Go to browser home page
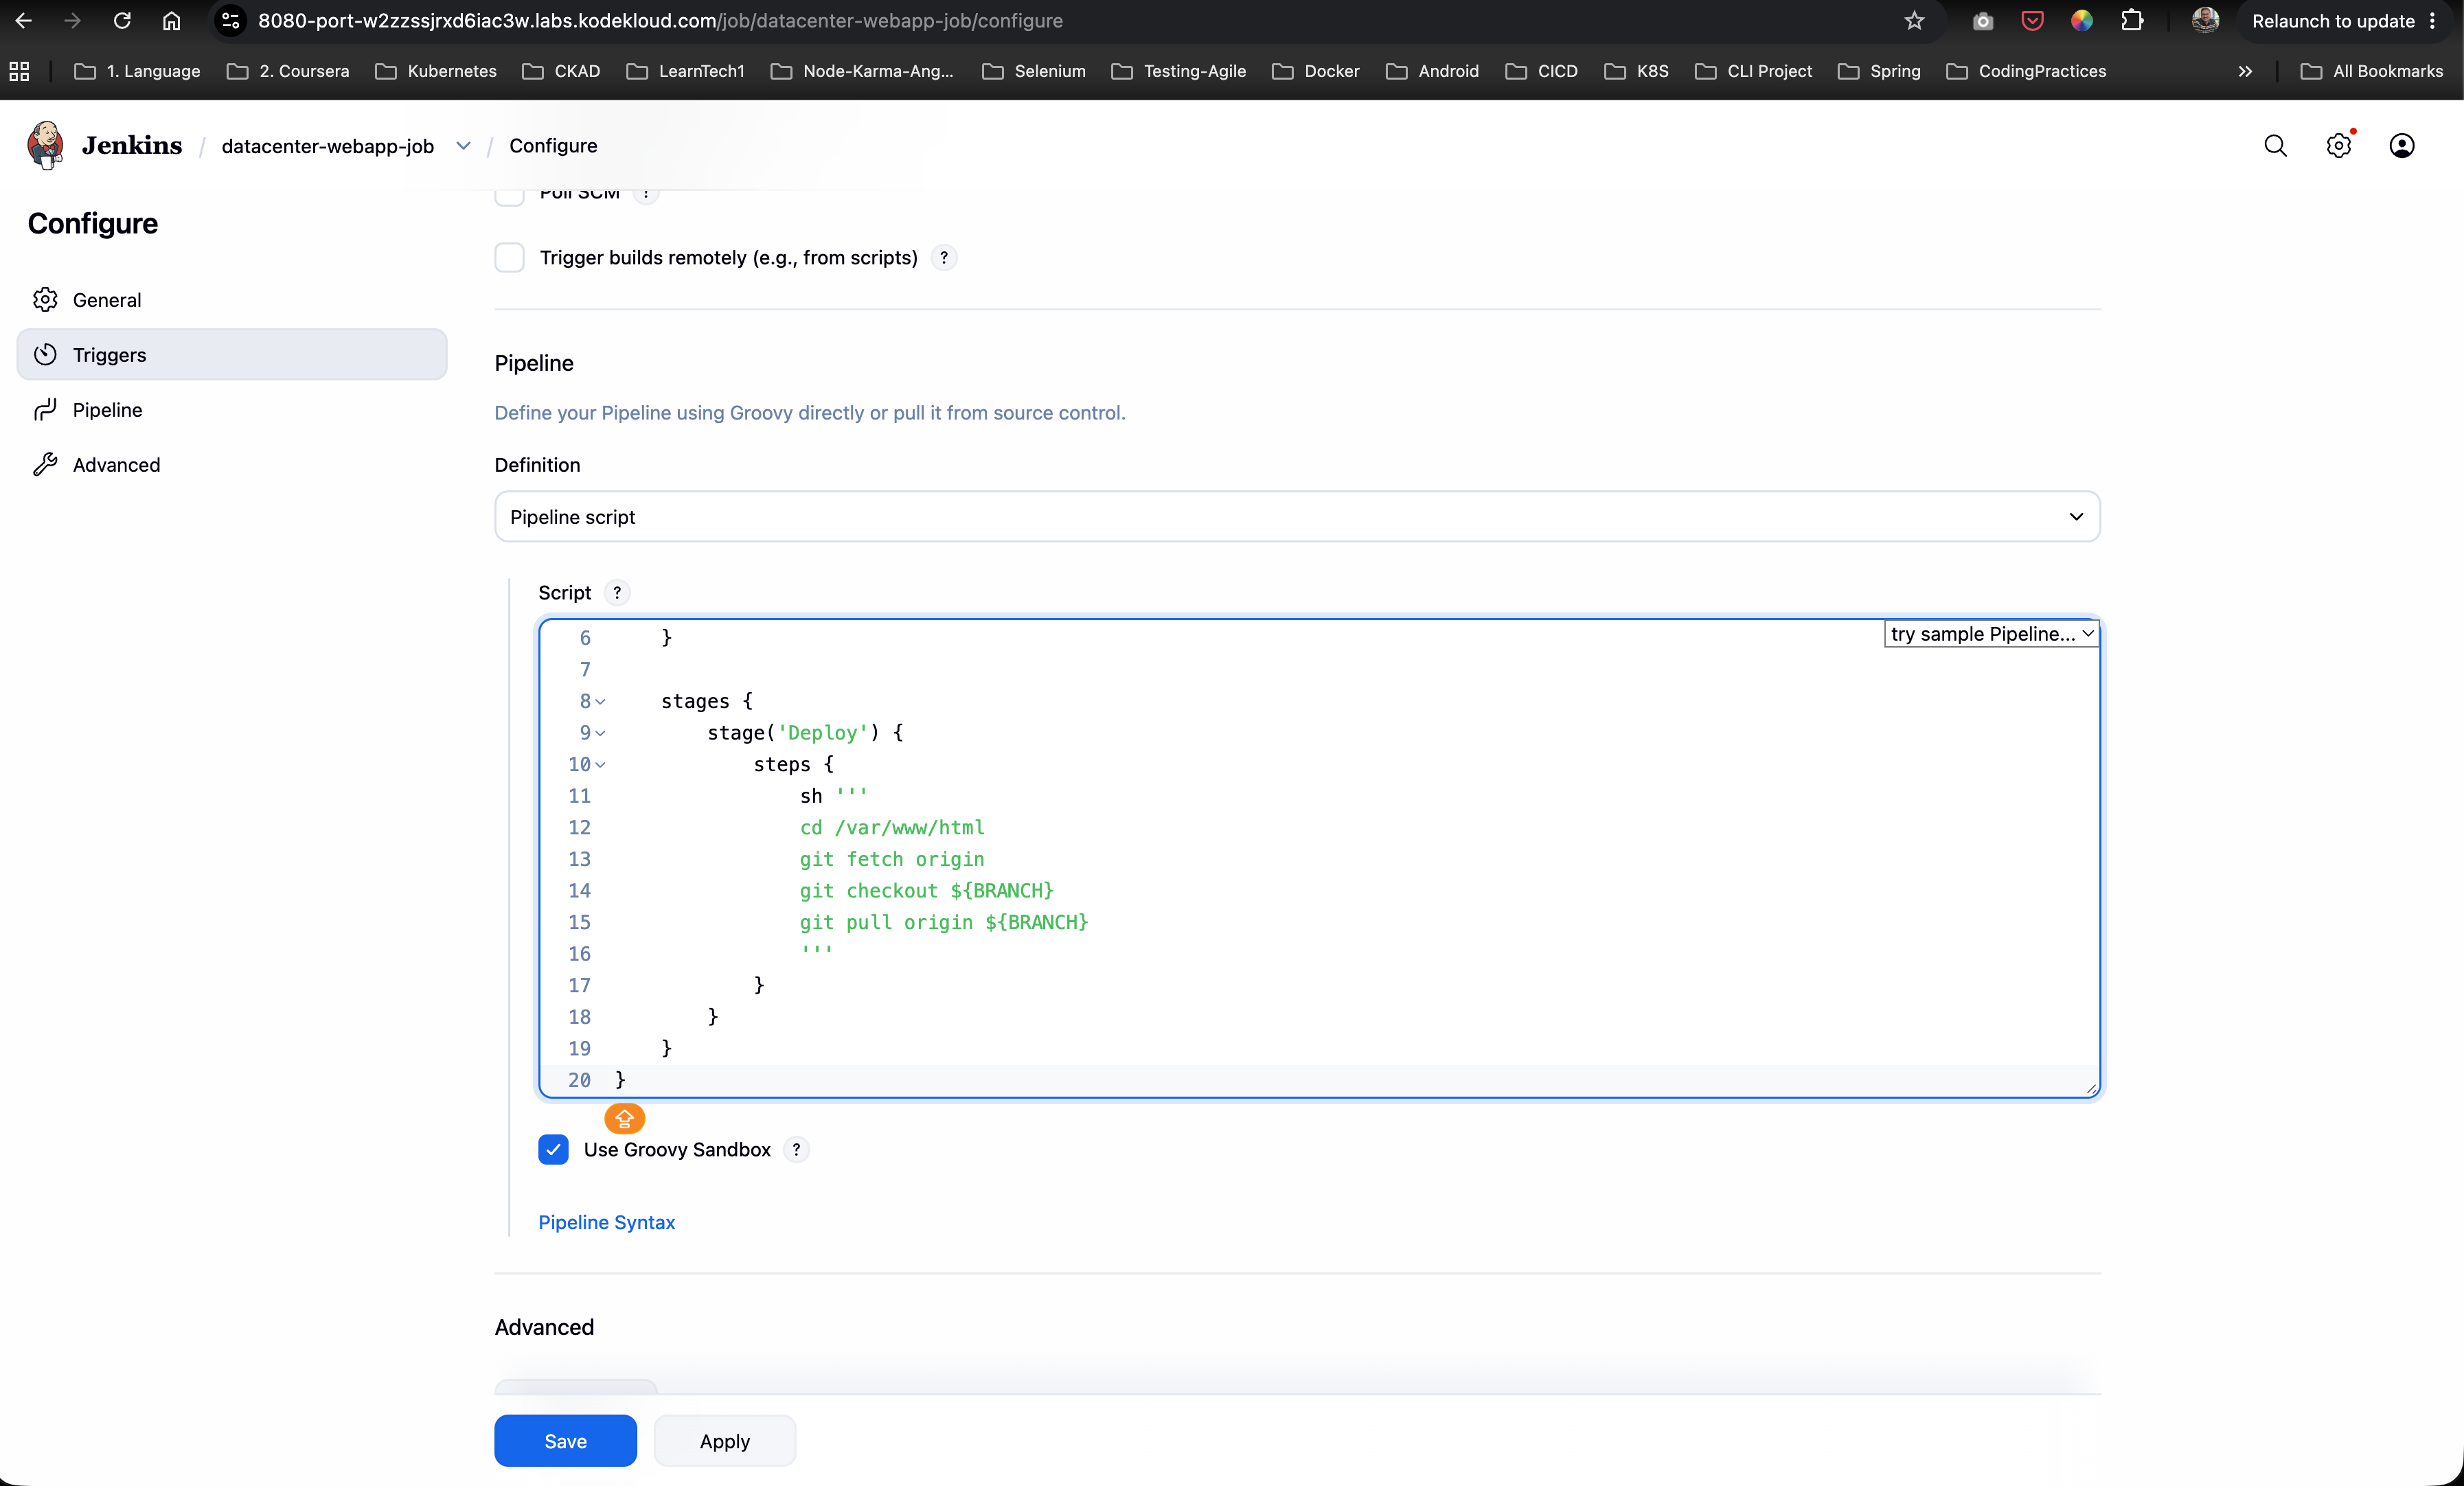The height and width of the screenshot is (1486, 2464). coord(172,20)
